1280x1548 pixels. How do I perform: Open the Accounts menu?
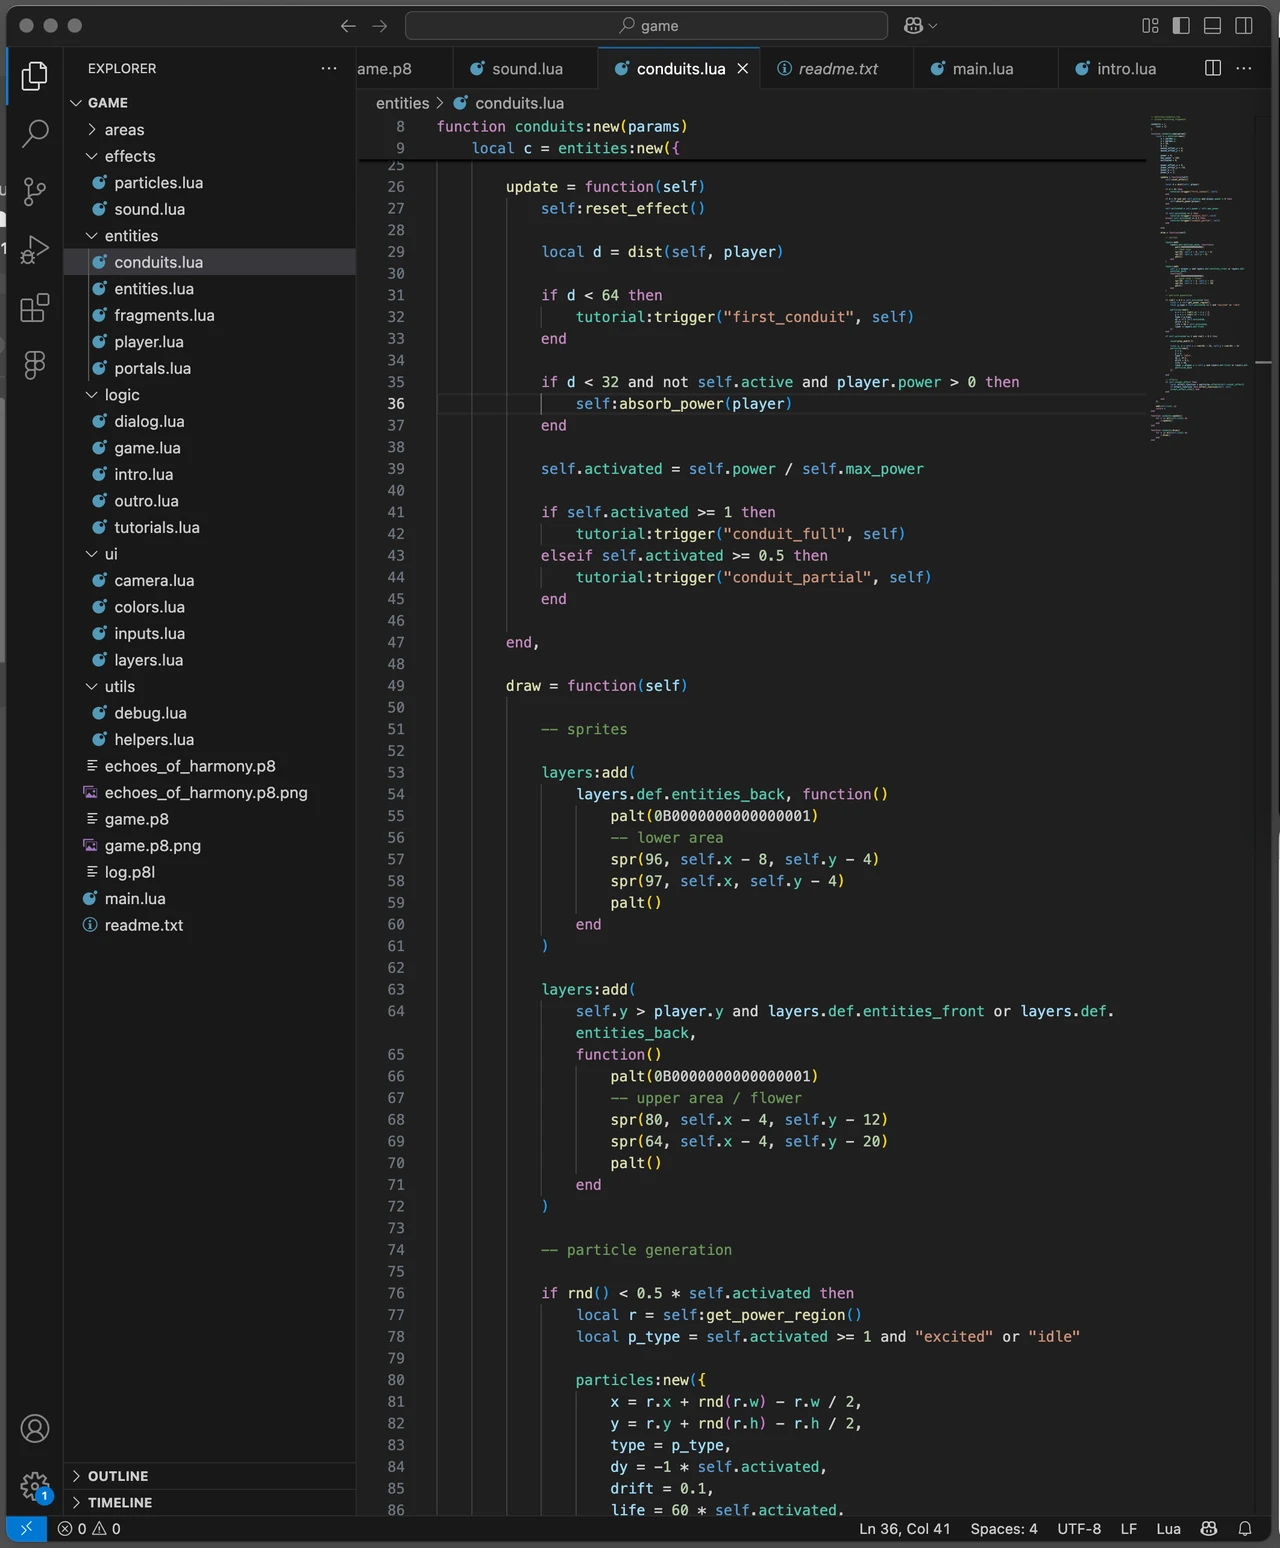(x=35, y=1429)
